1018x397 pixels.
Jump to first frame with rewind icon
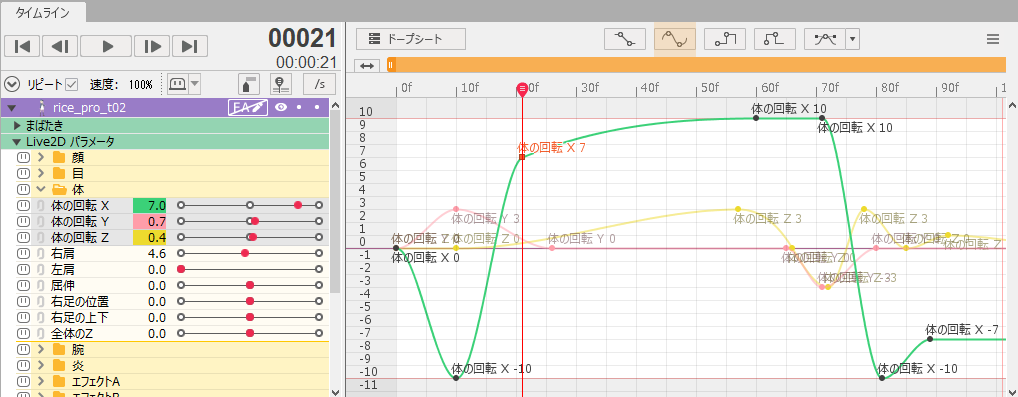pyautogui.click(x=22, y=46)
